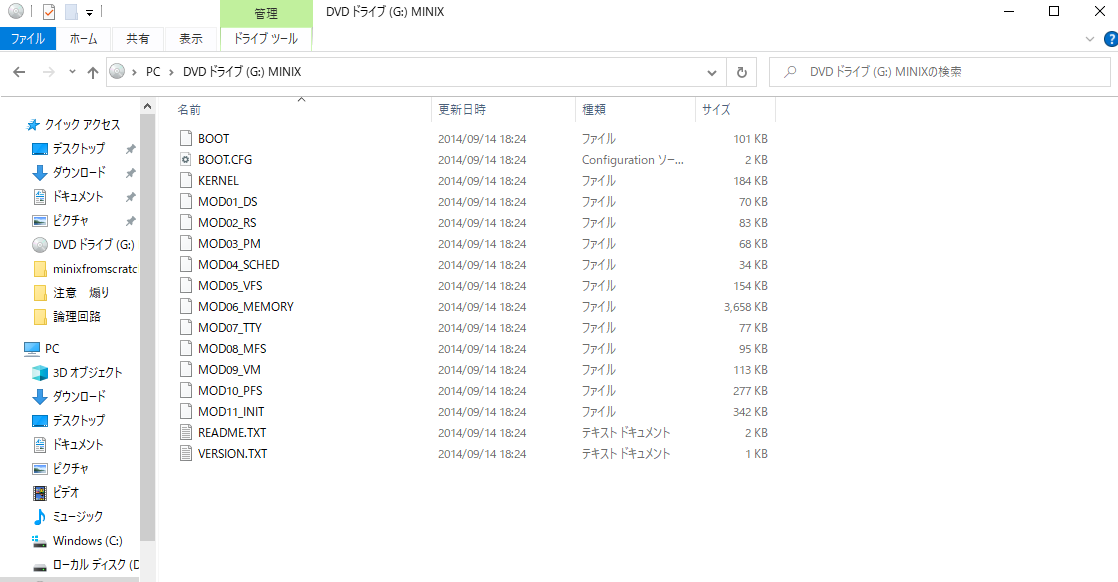Open the quick access toolbar customize dropdown
The image size is (1118, 582).
(89, 12)
